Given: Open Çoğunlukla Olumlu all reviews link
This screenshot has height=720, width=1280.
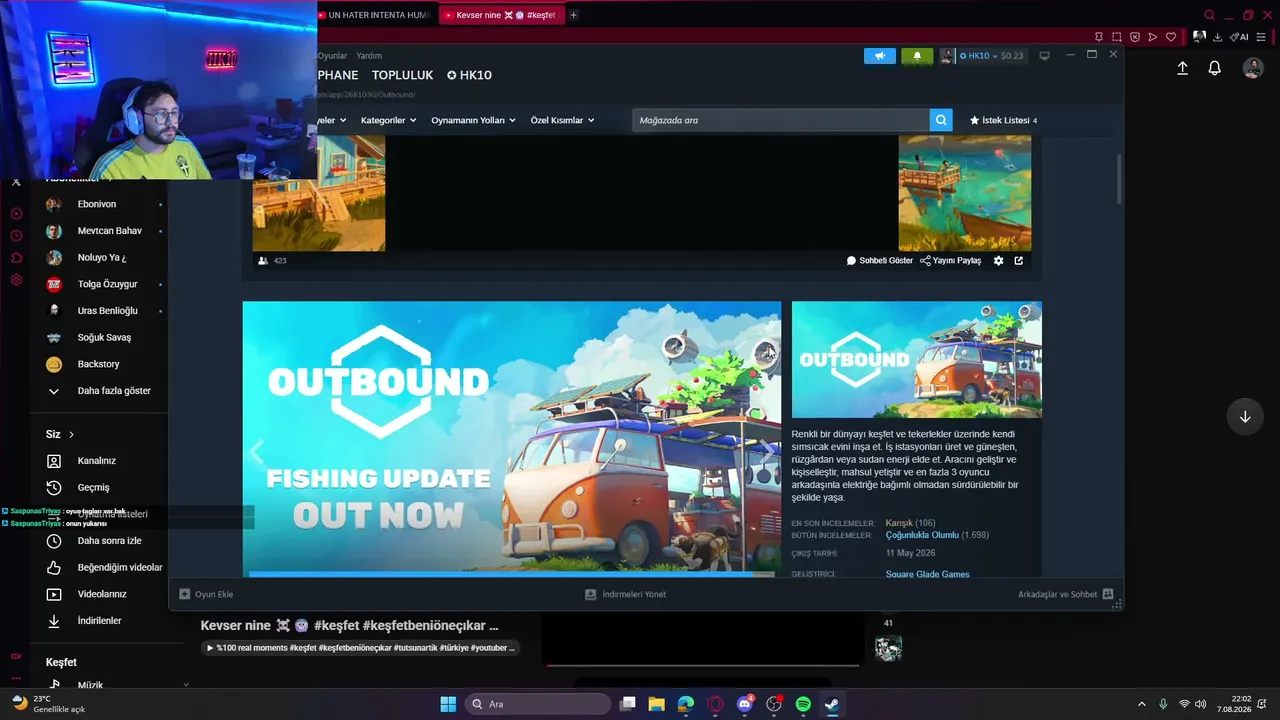Looking at the screenshot, I should pos(922,535).
